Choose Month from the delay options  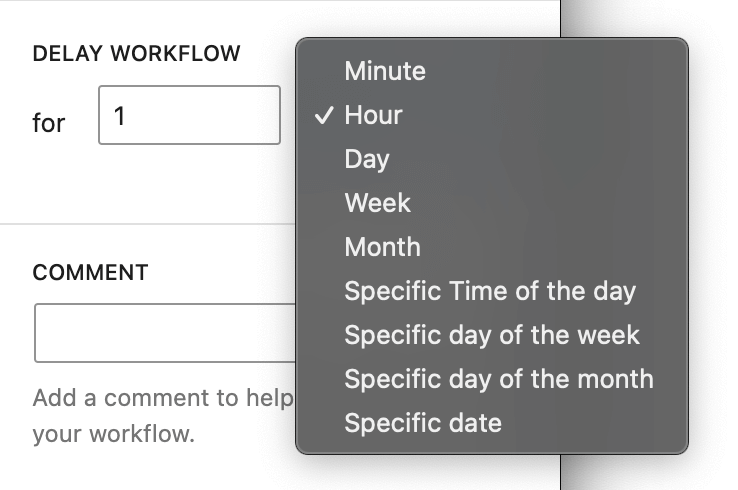coord(382,247)
